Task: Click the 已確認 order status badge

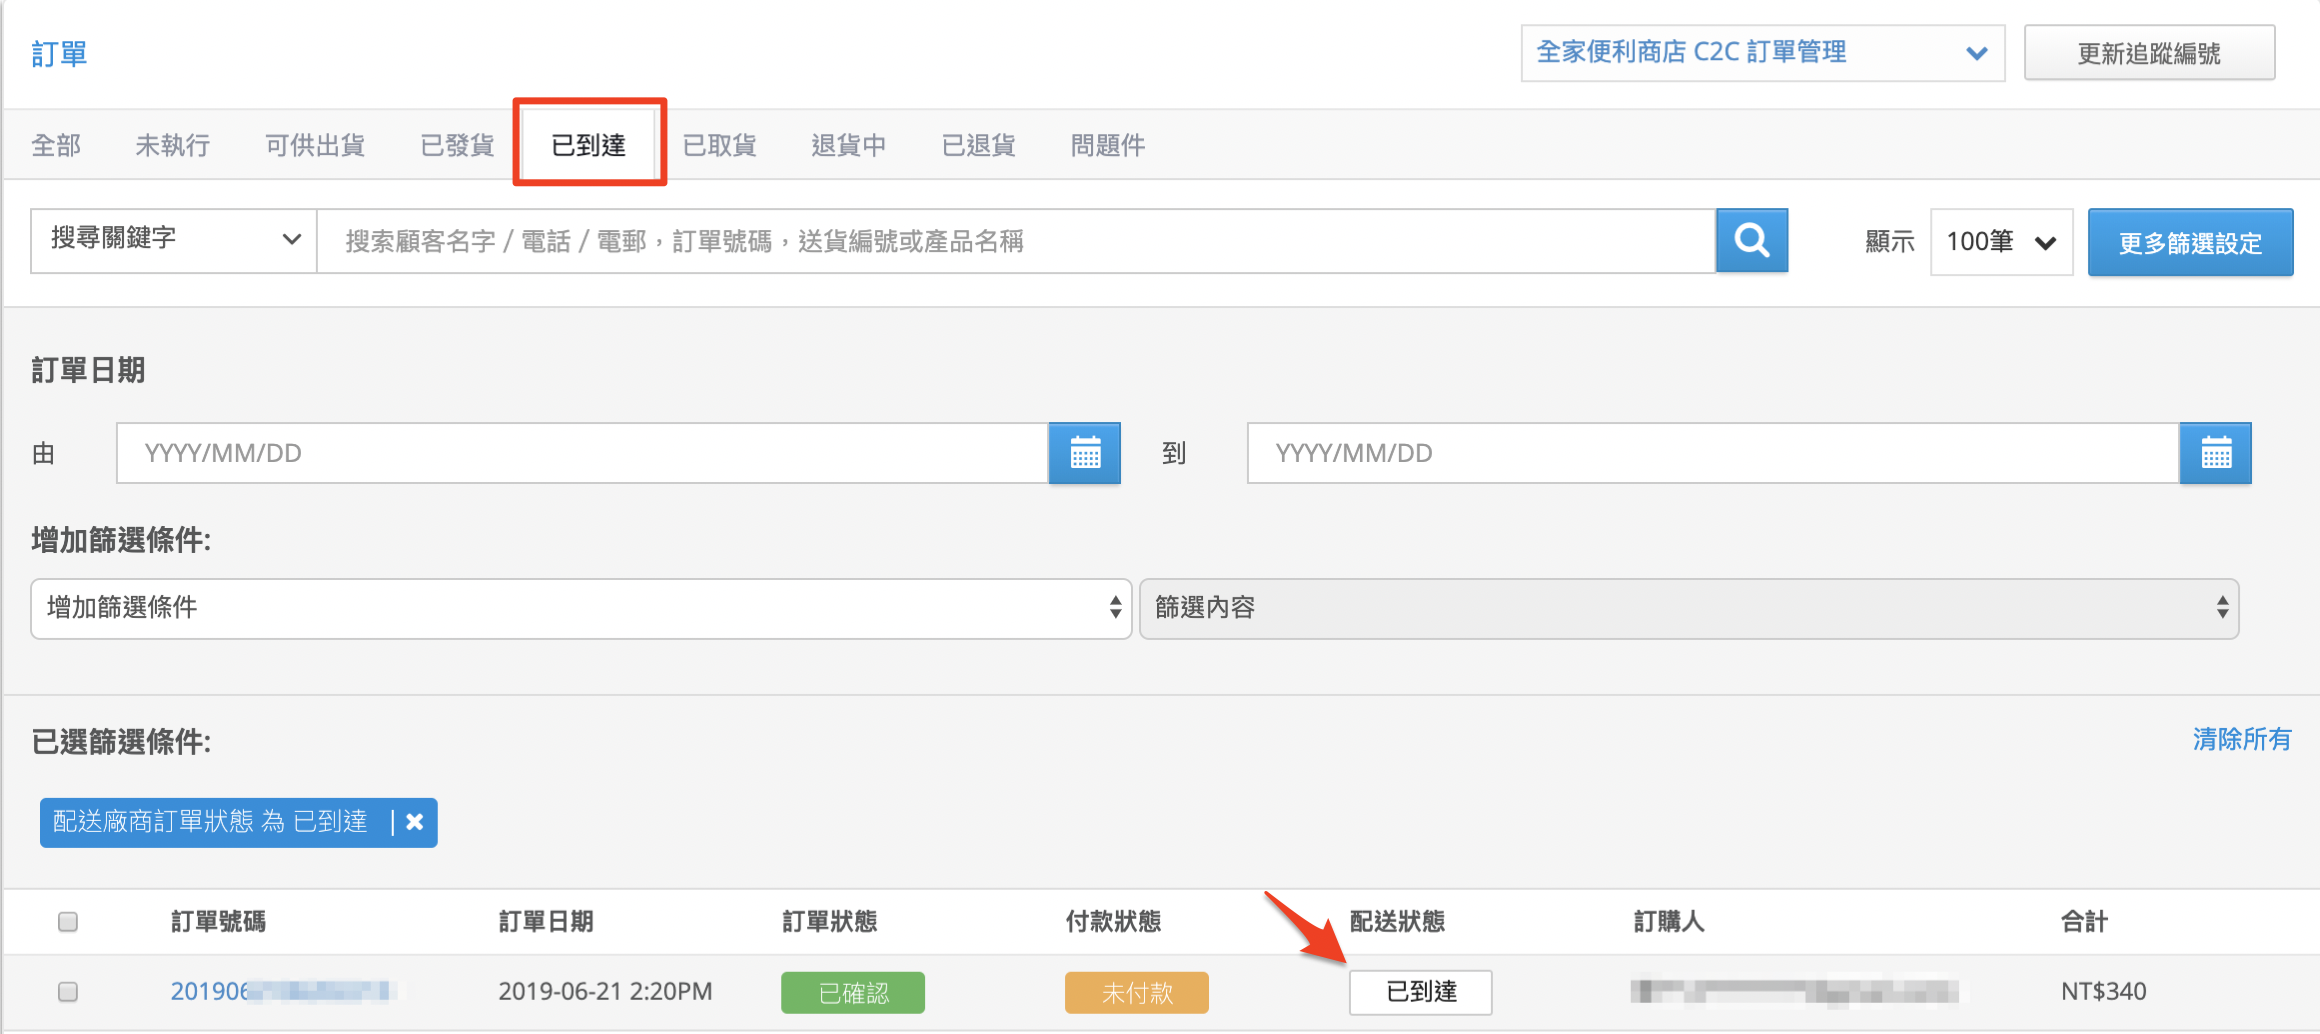Action: (x=853, y=992)
